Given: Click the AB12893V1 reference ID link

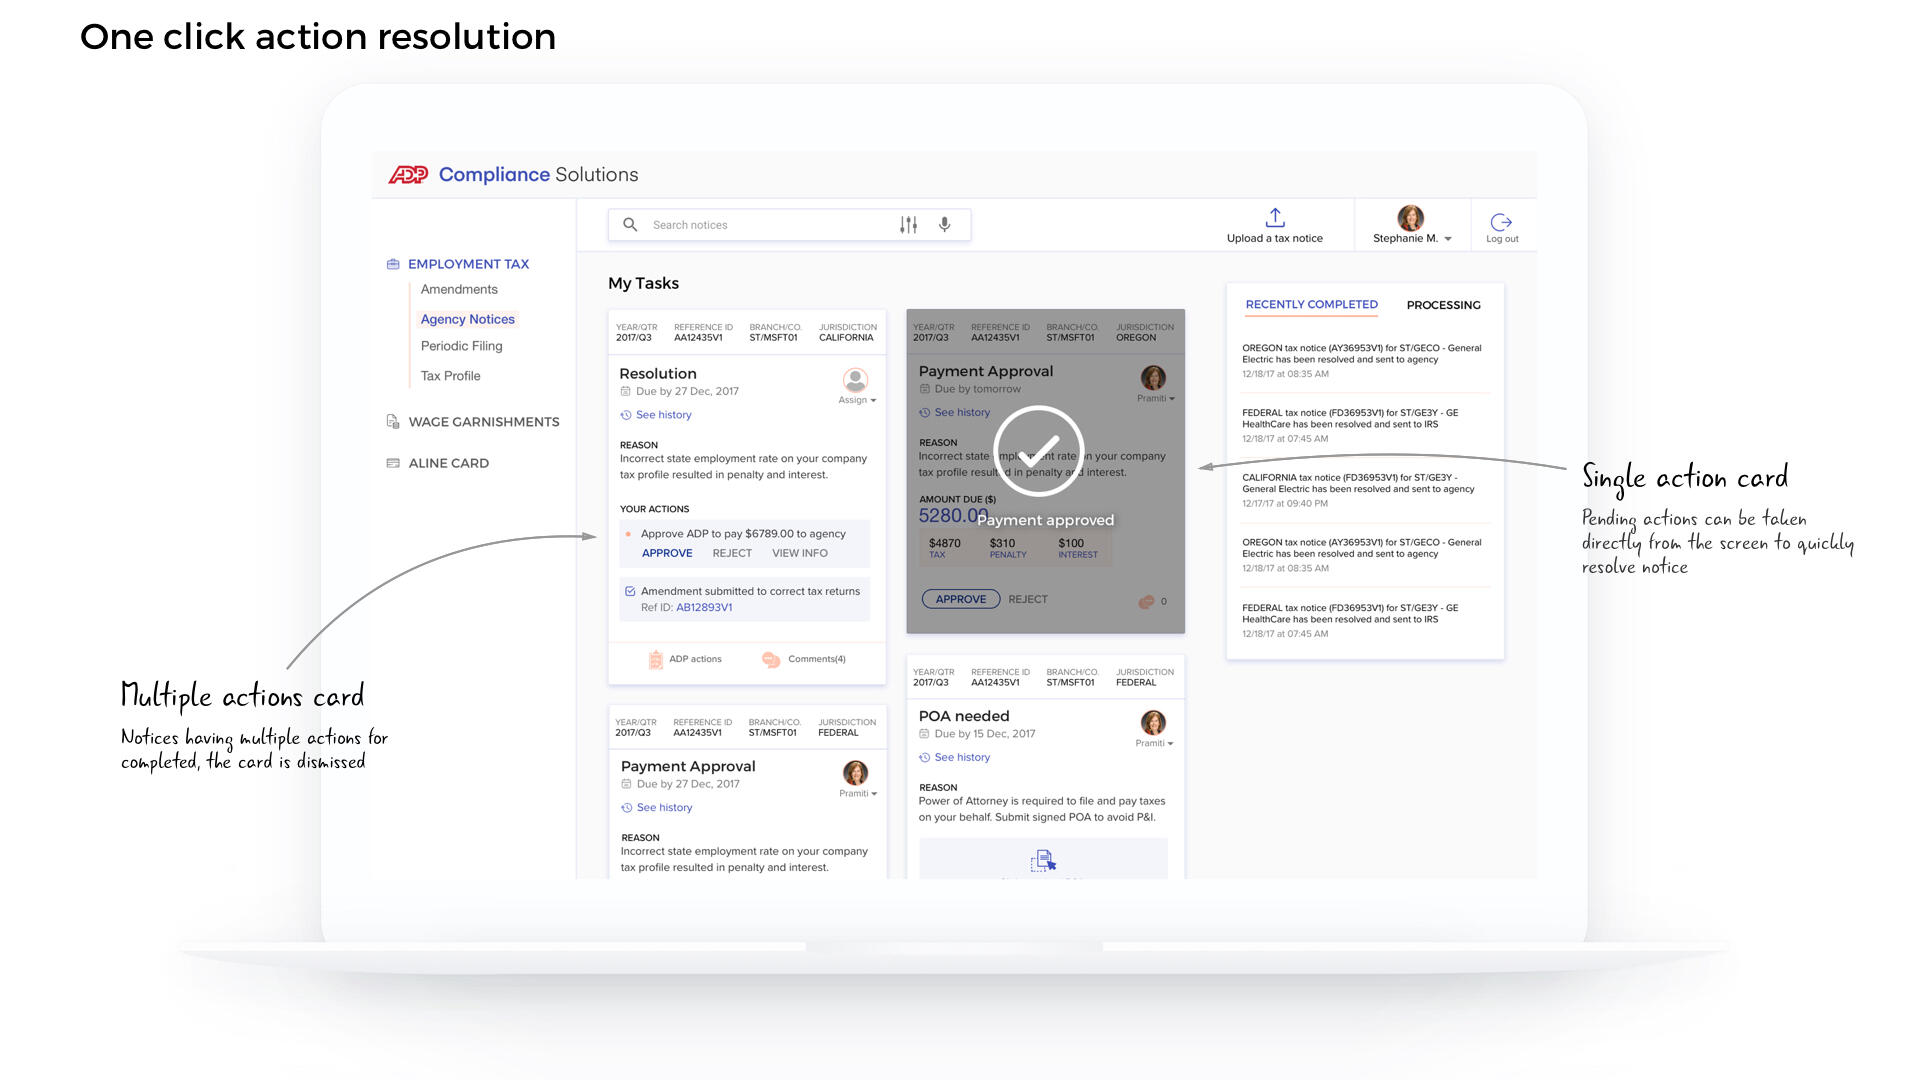Looking at the screenshot, I should [x=704, y=608].
